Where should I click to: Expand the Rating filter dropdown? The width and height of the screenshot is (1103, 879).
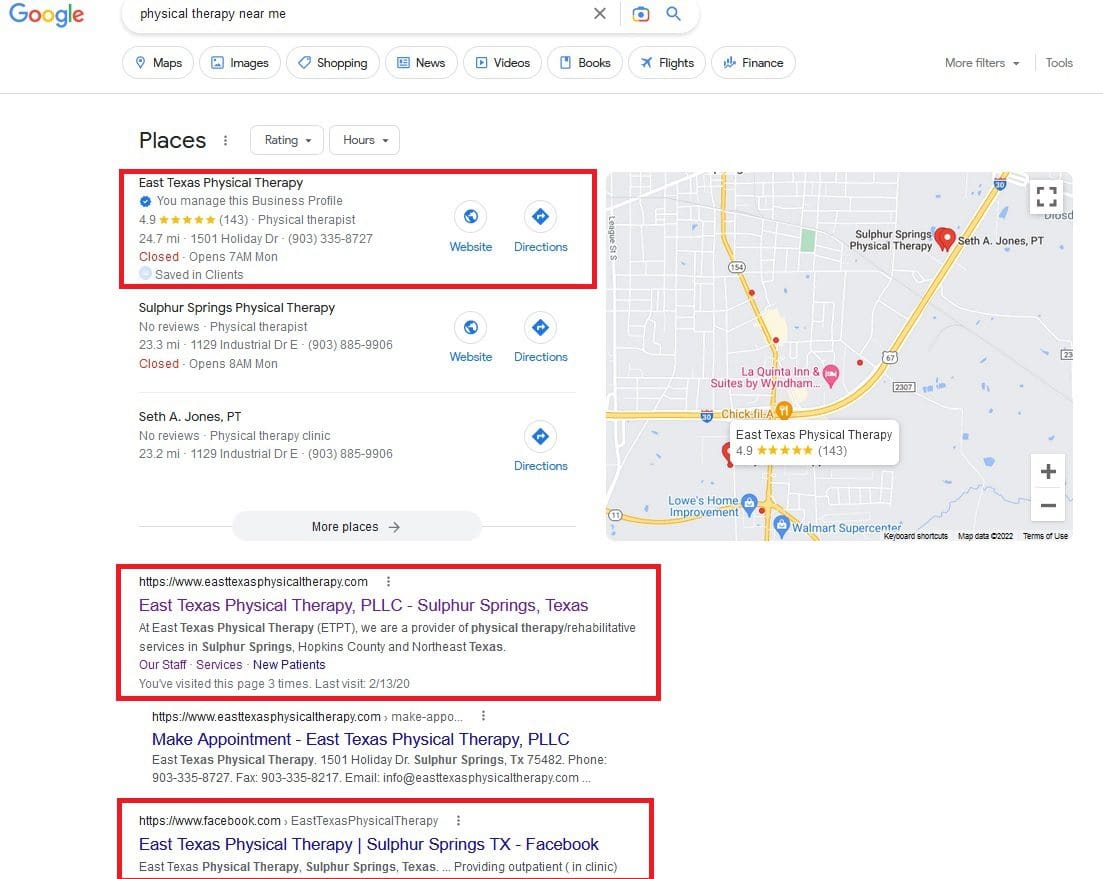pos(287,140)
